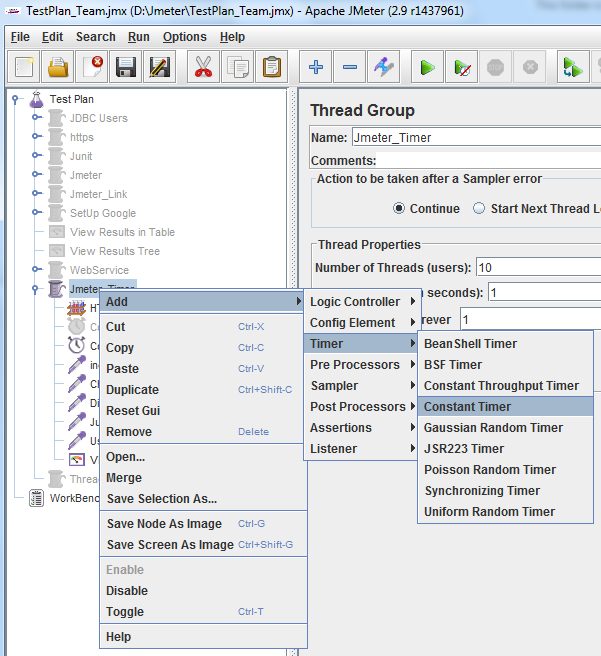The width and height of the screenshot is (601, 656).
Task: Expand the SetUp Google tree node
Action: (x=36, y=212)
